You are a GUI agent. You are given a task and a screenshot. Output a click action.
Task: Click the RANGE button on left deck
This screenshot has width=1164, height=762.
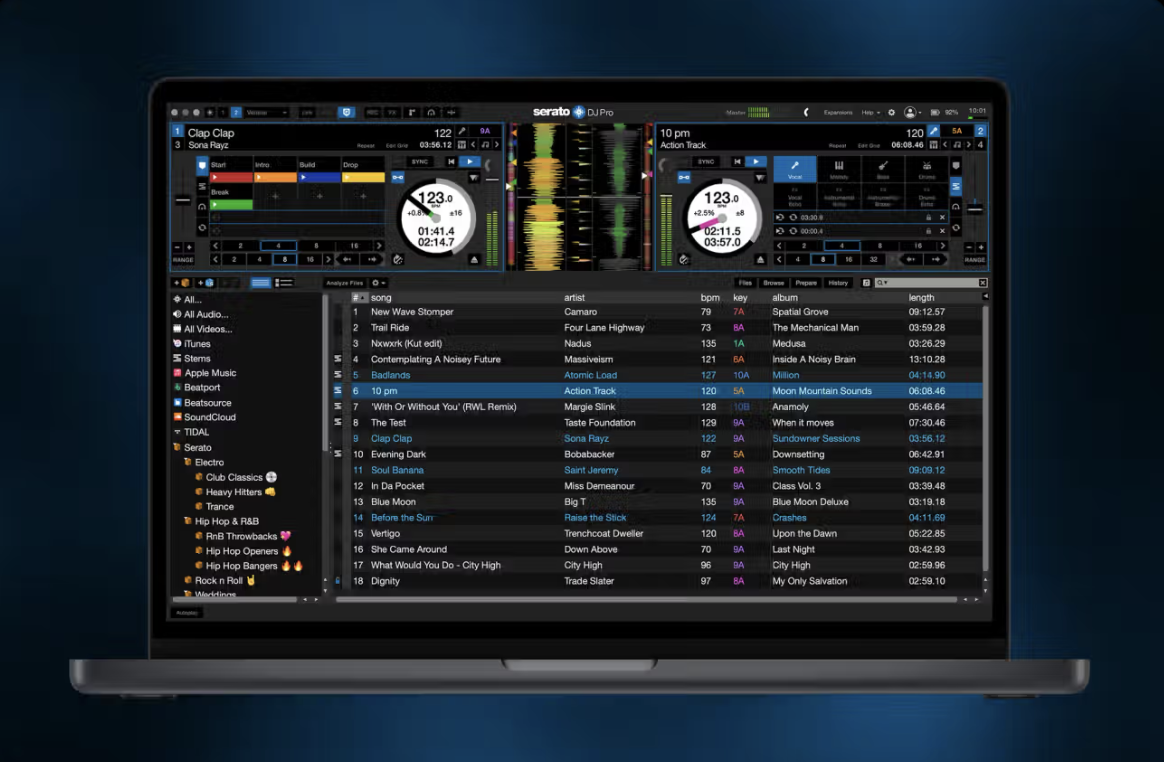[183, 260]
